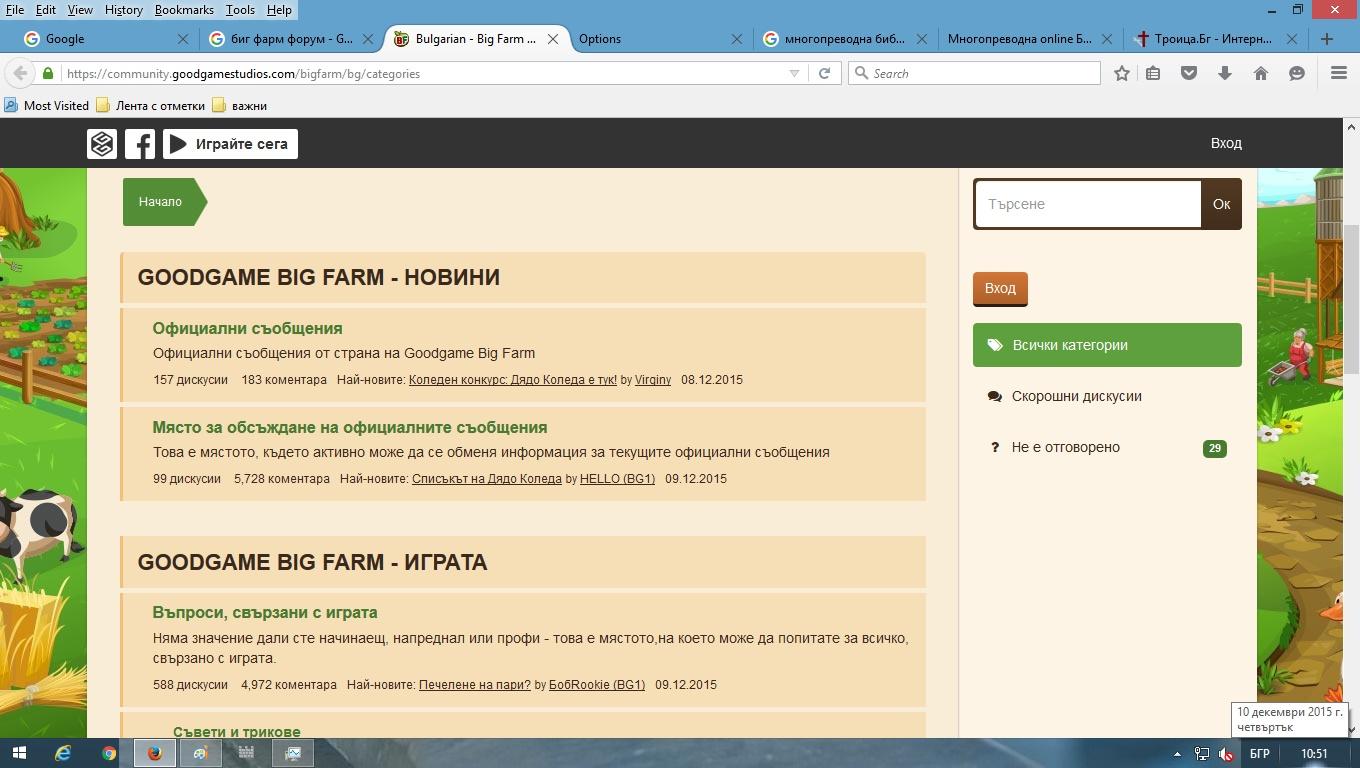Focus the Търсене search field
The image size is (1360, 768).
point(1088,204)
